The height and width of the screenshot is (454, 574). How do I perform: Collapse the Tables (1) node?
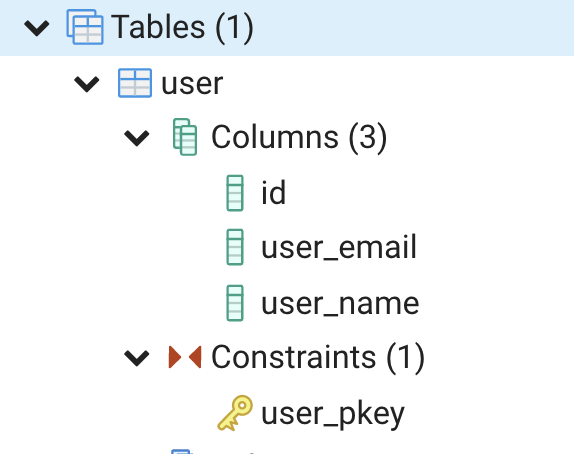click(x=37, y=28)
